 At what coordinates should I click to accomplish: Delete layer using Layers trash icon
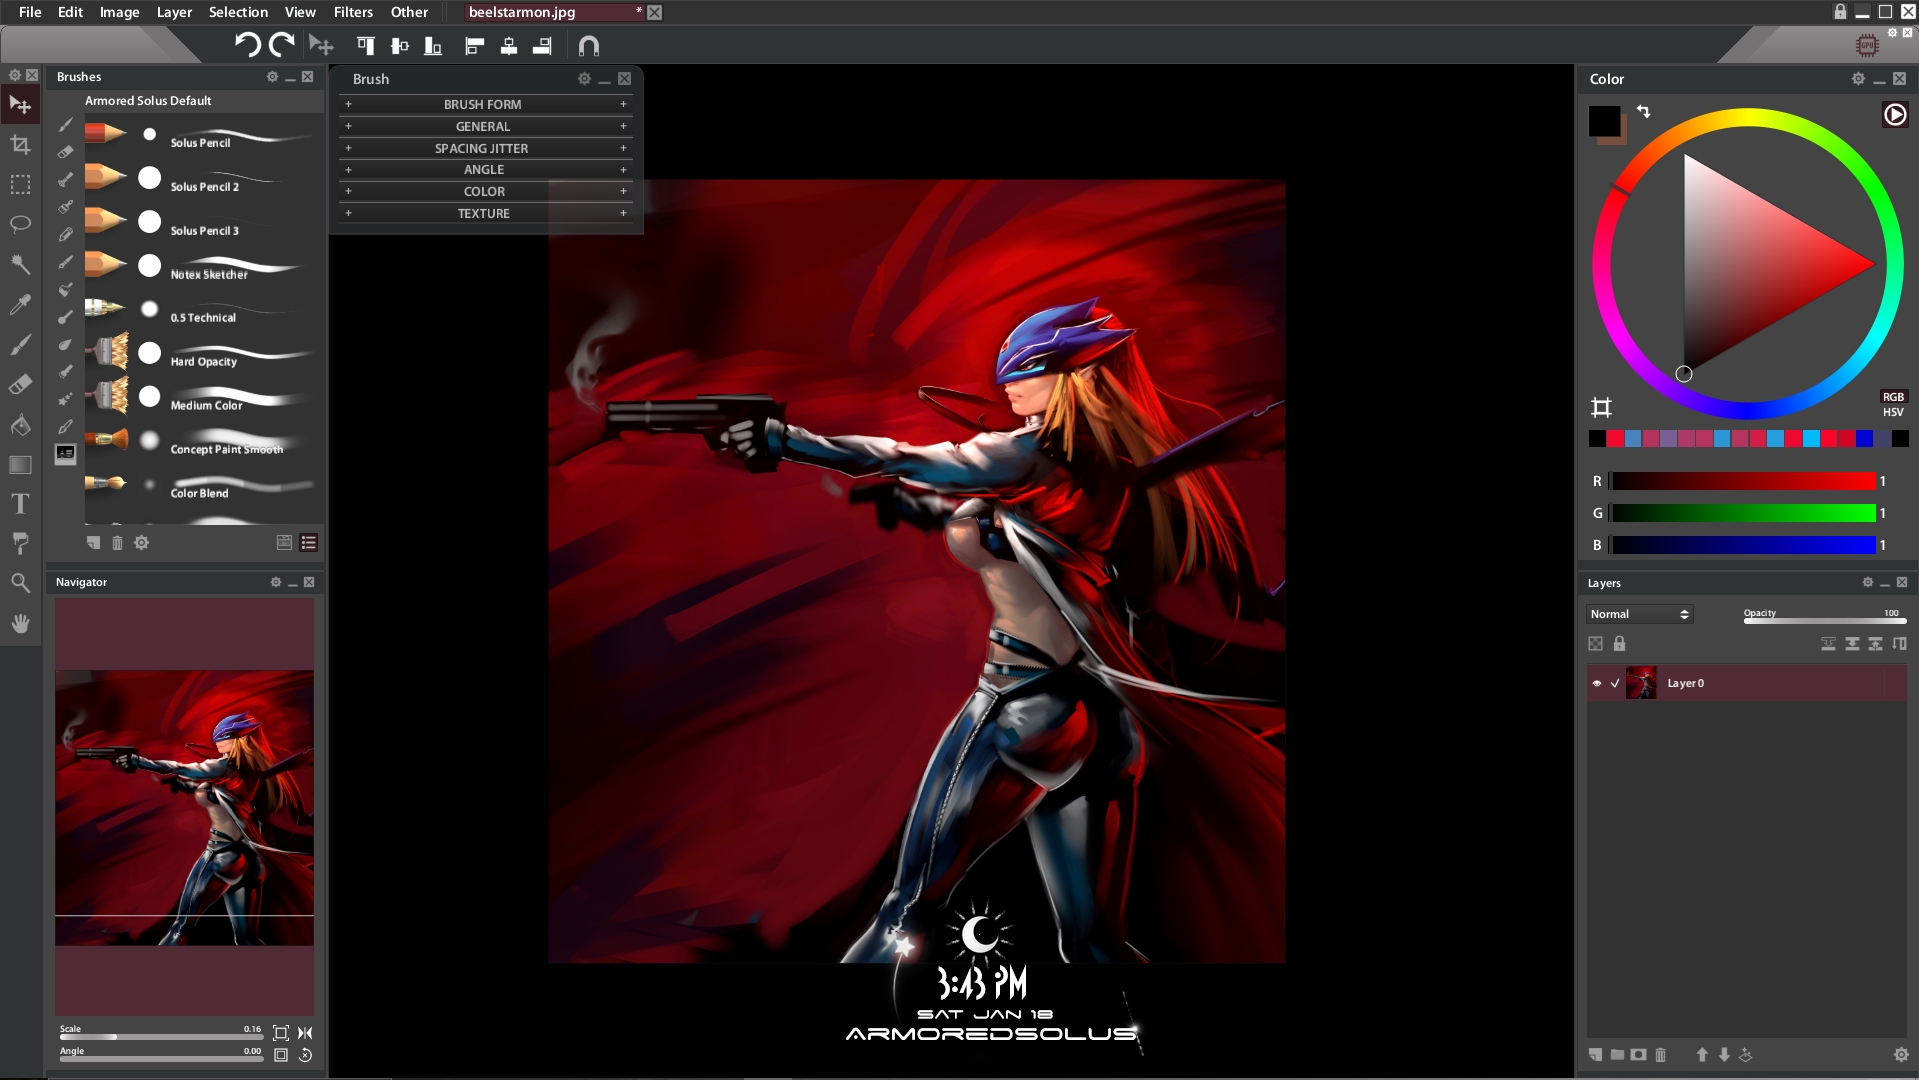pyautogui.click(x=1660, y=1055)
